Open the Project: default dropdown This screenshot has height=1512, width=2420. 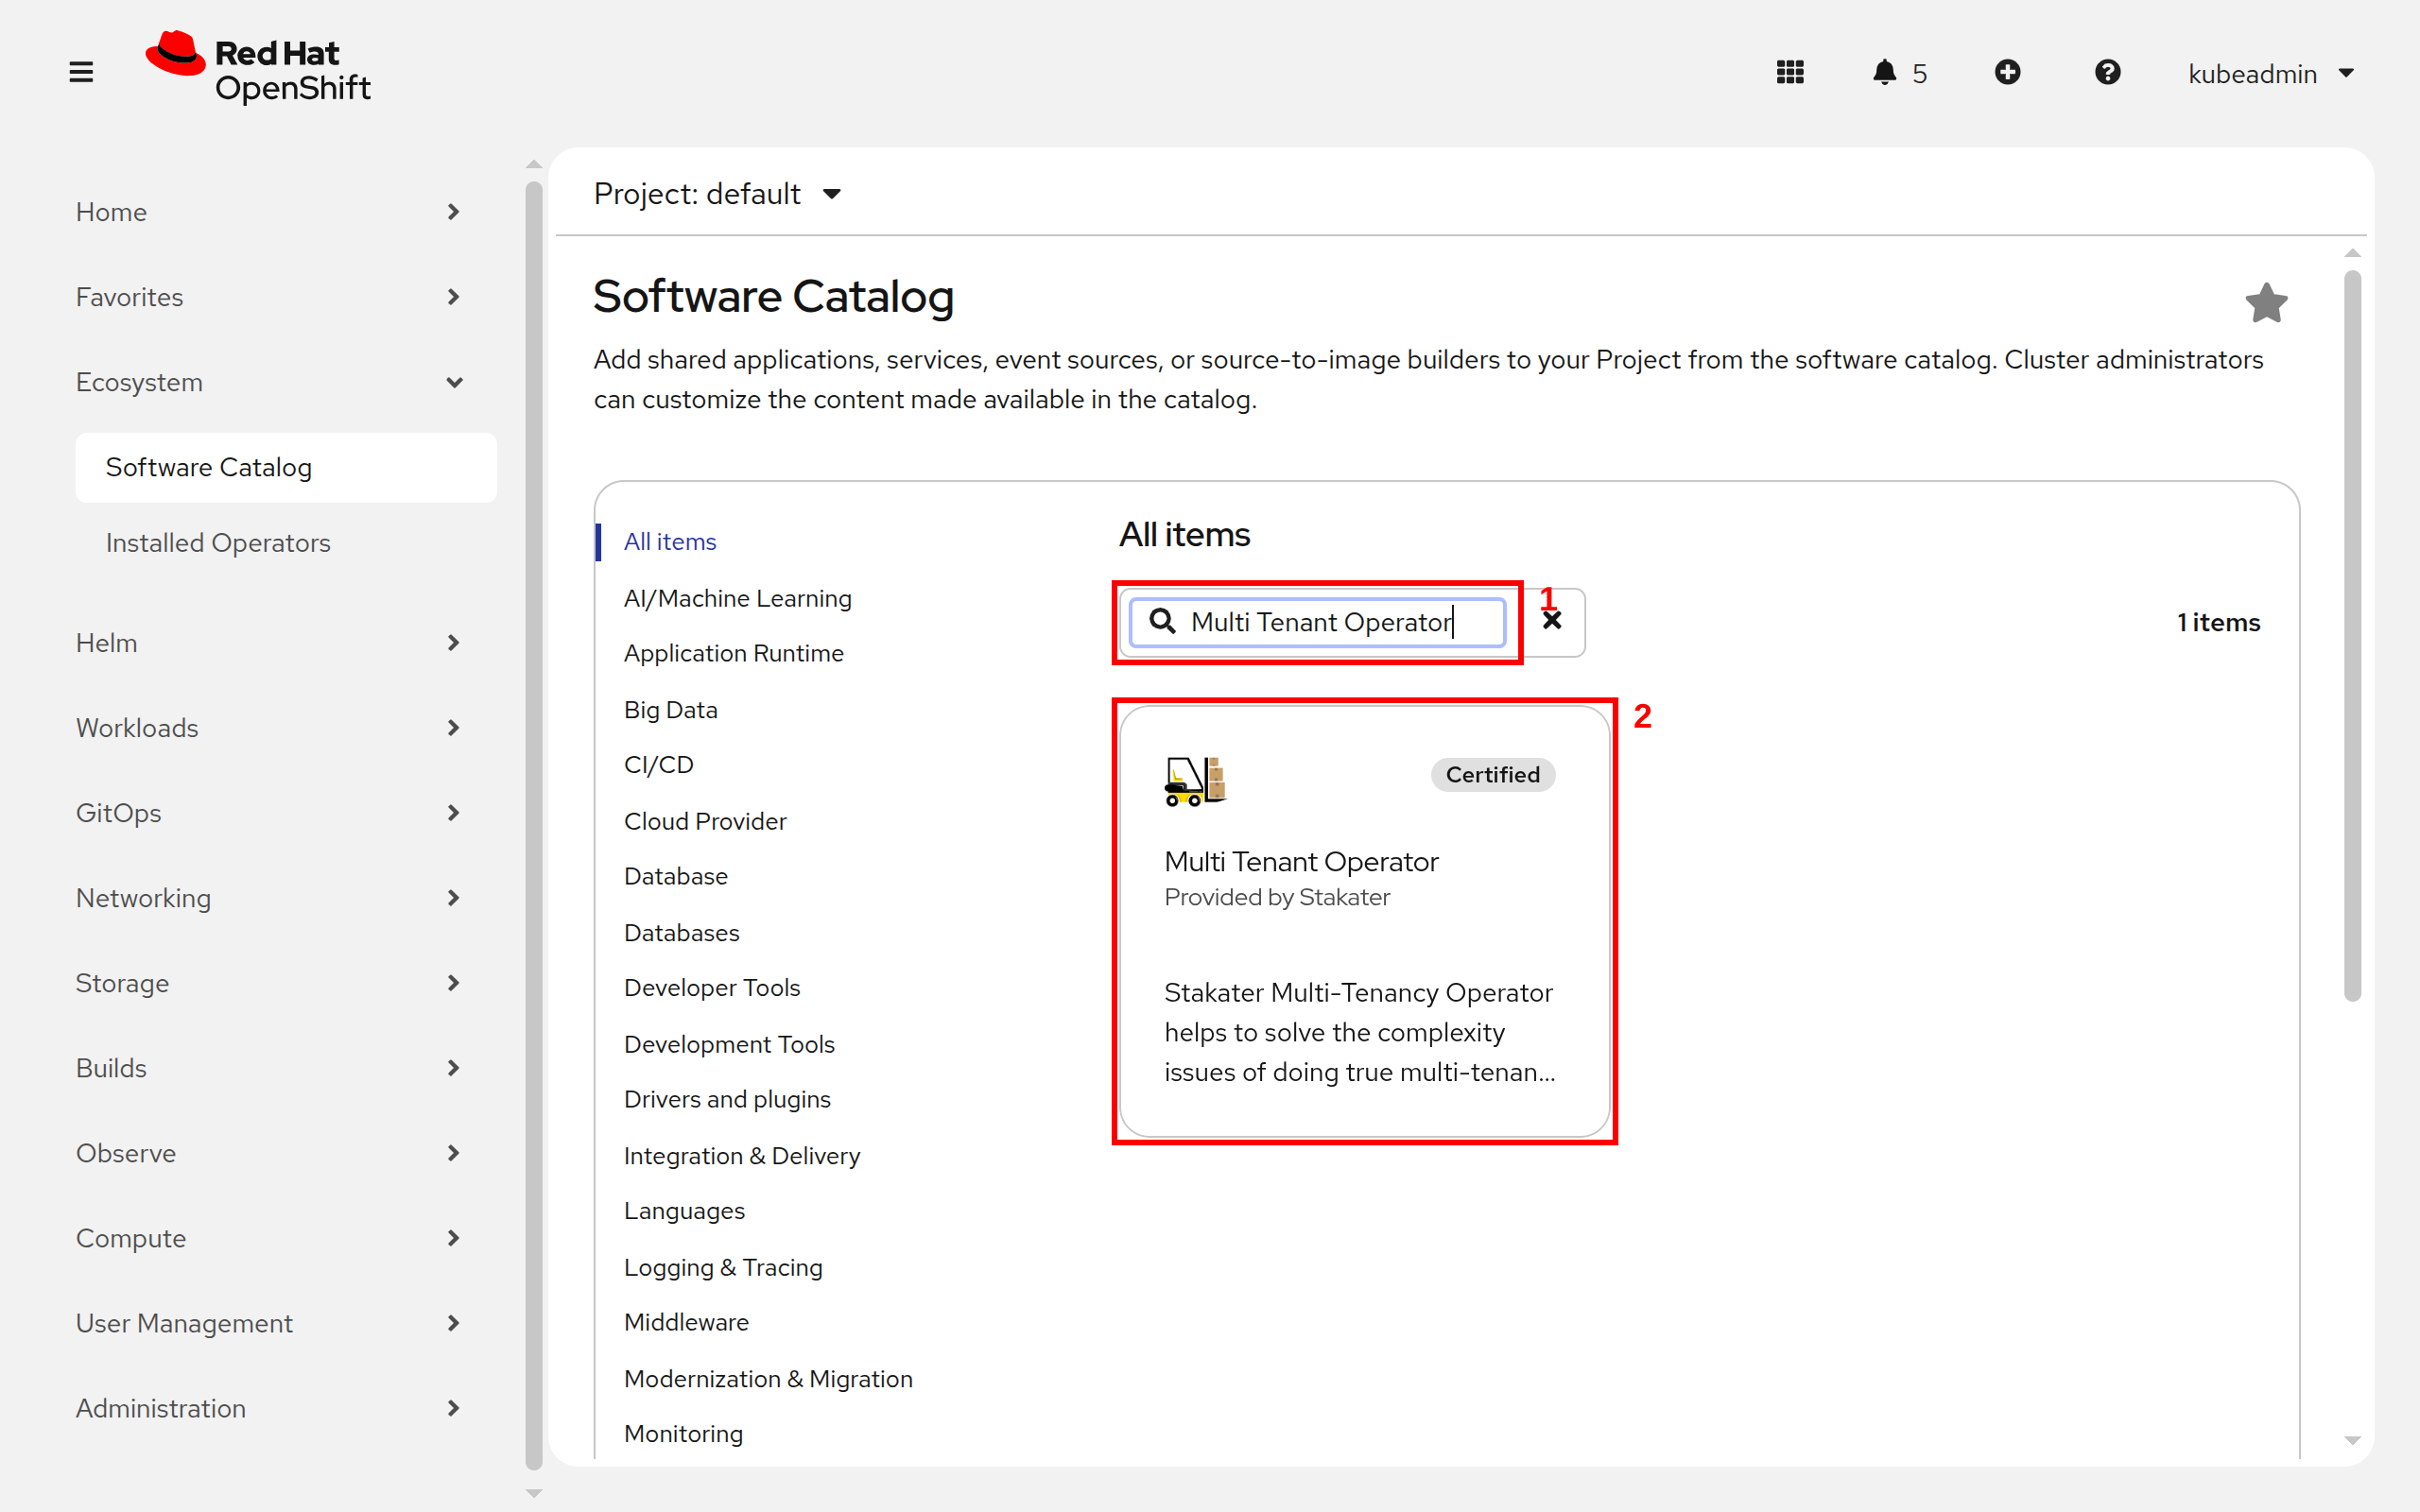[717, 193]
